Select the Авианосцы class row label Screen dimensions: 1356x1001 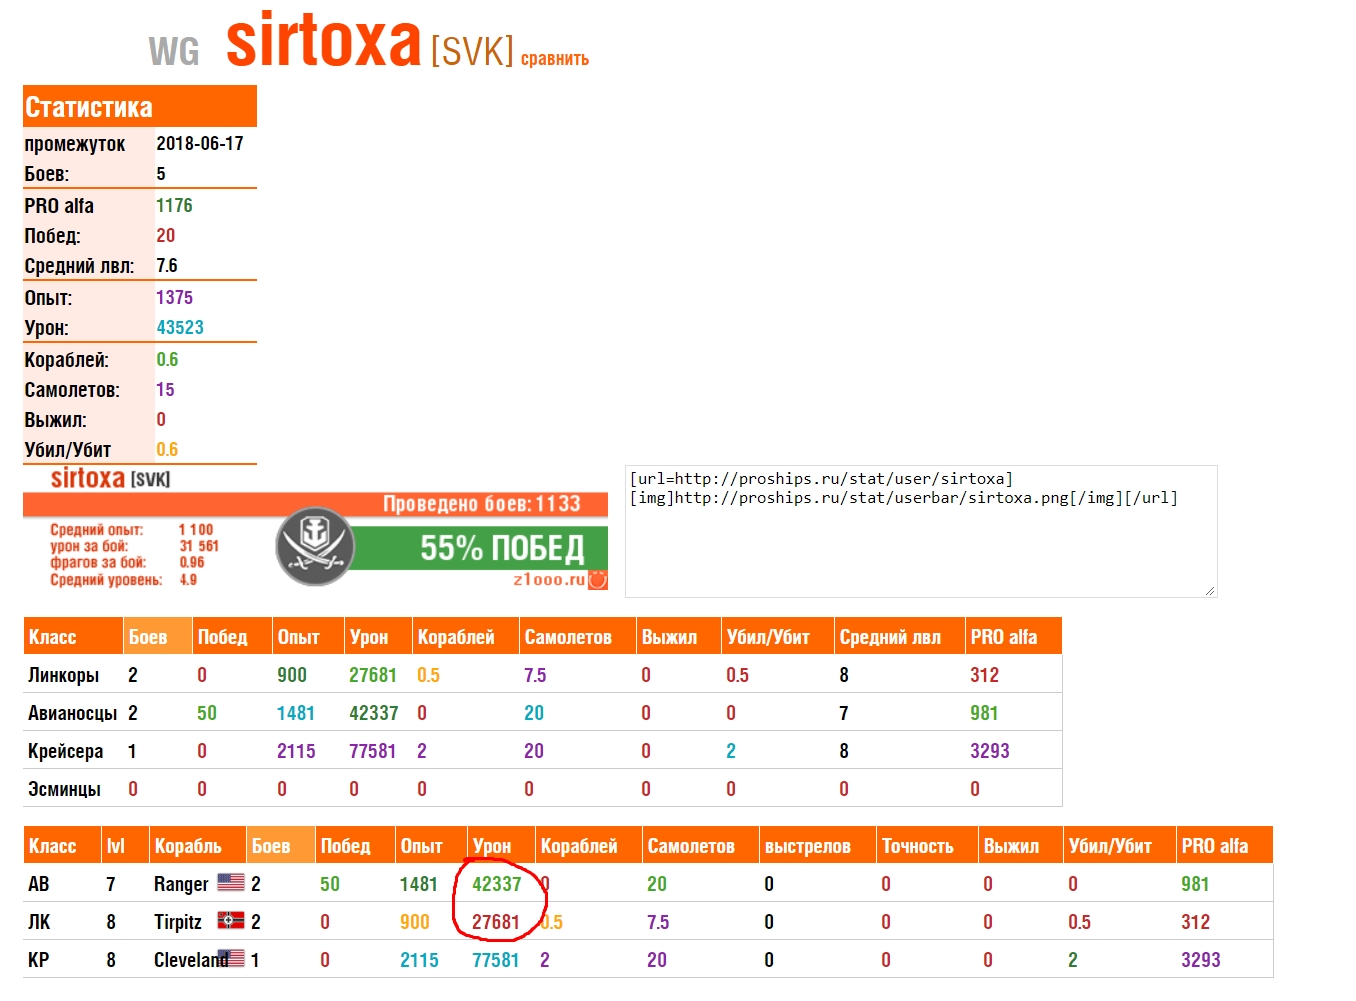coord(73,713)
